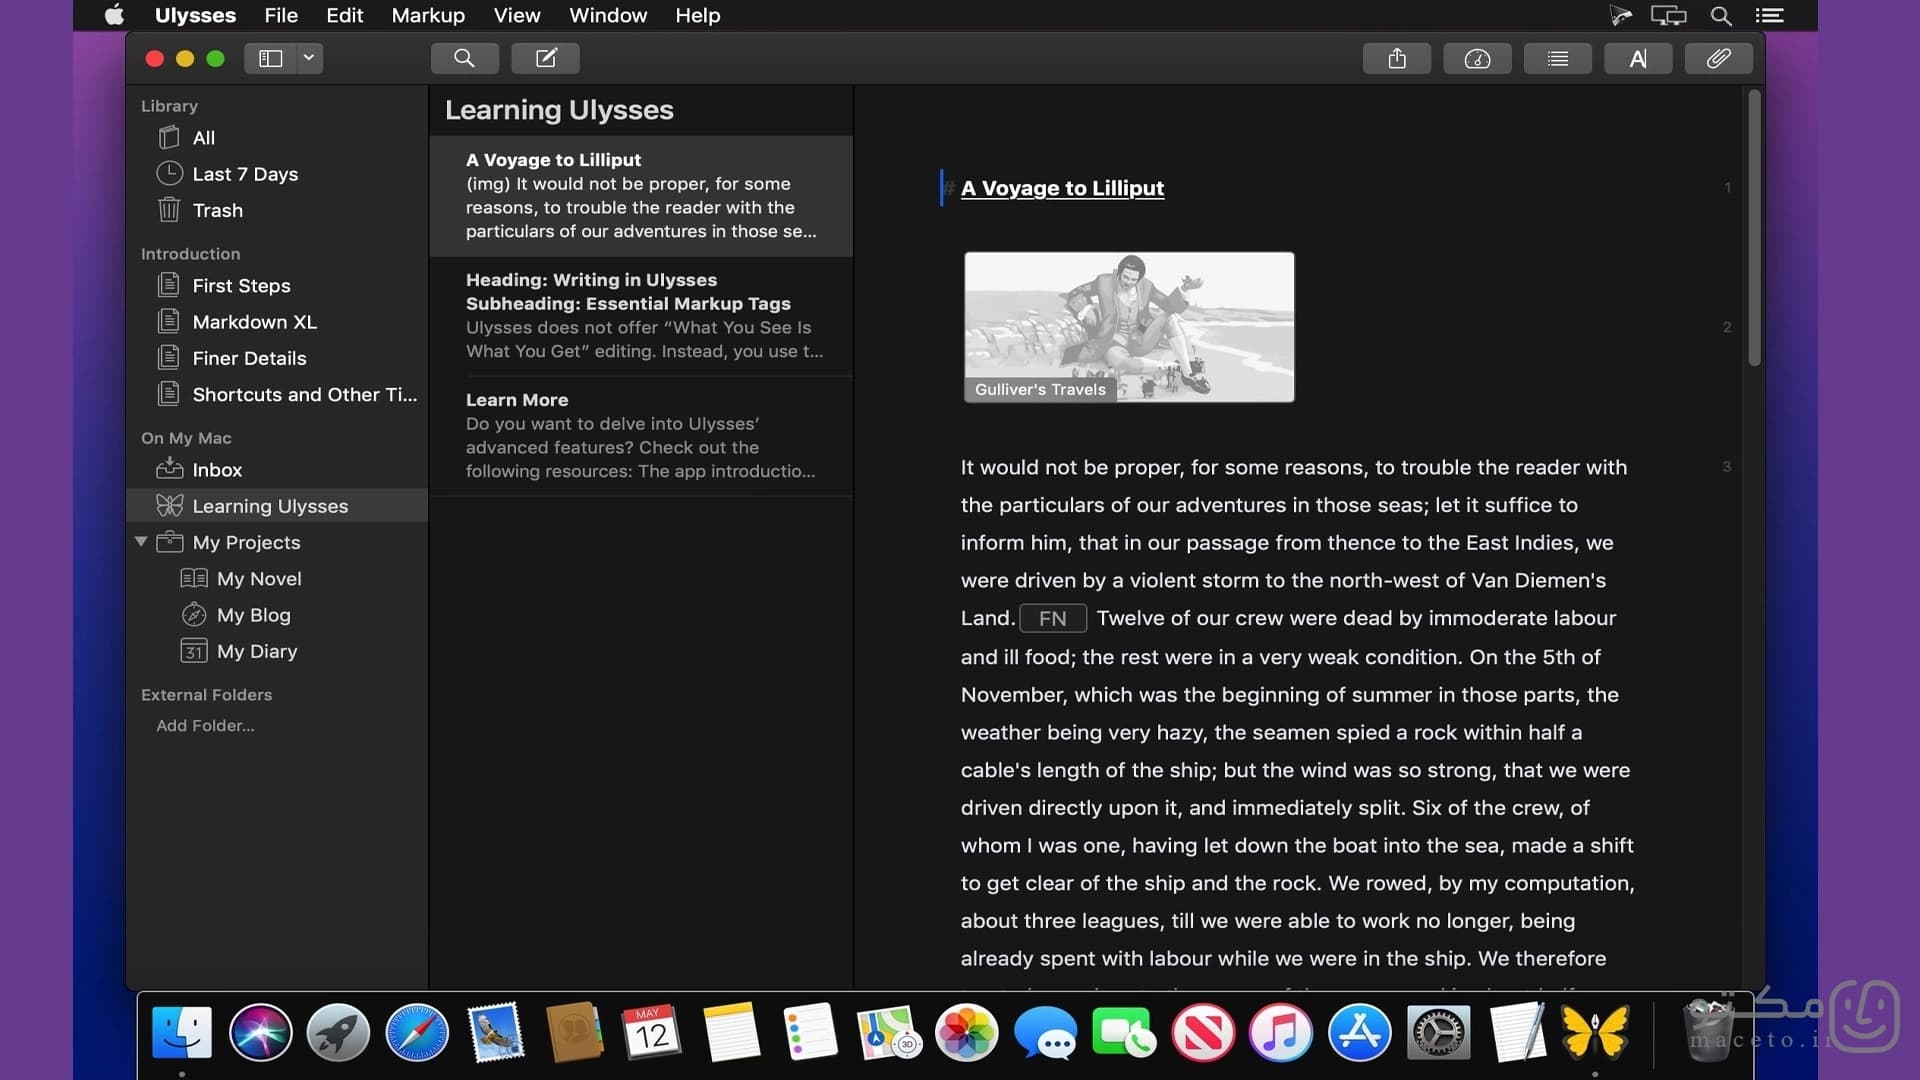Open Photos in the Dock
The height and width of the screenshot is (1080, 1920).
[966, 1032]
